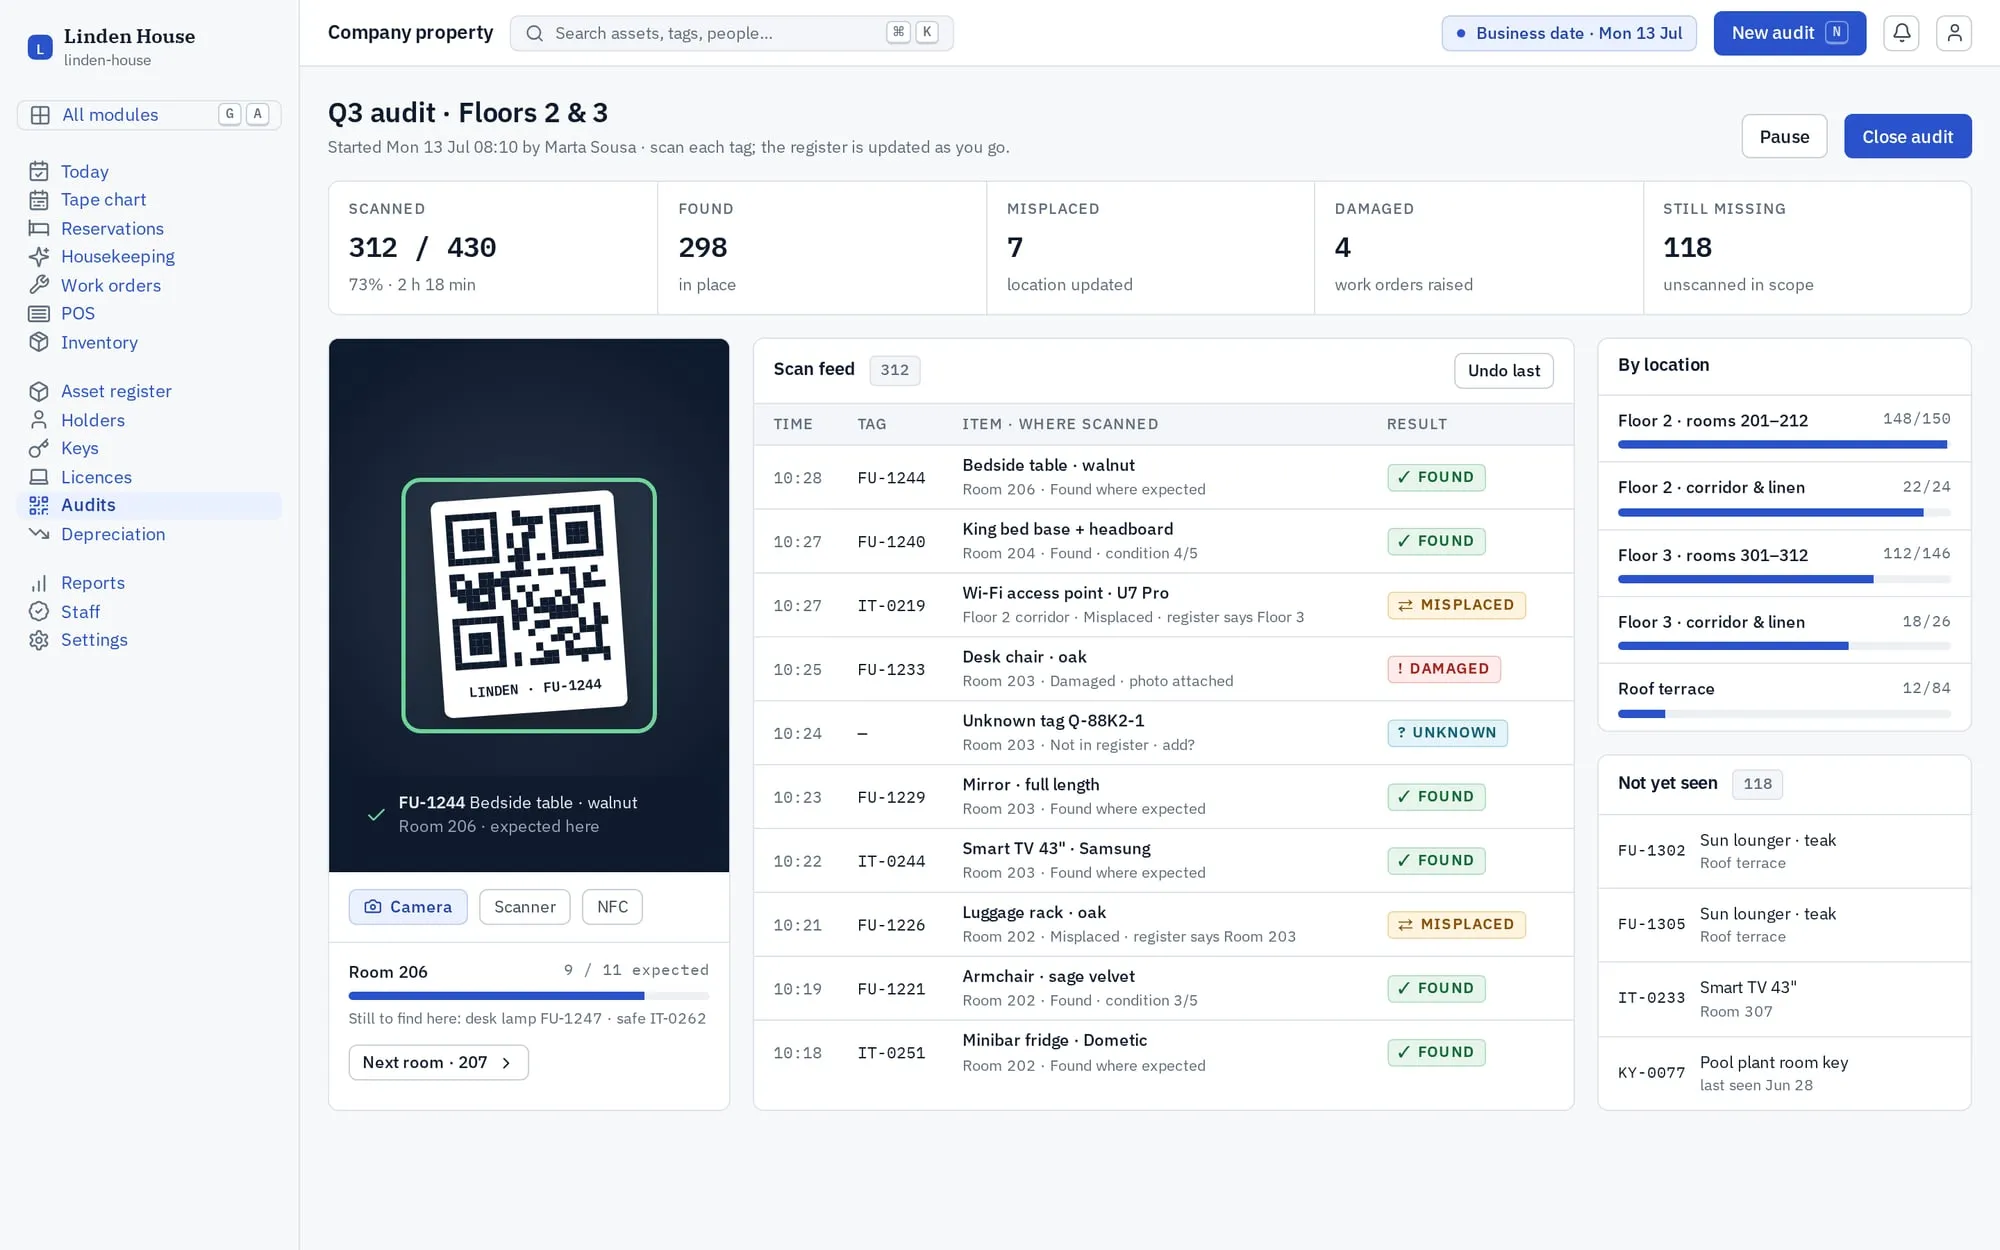
Task: Click the Asset register cube icon
Action: tap(39, 391)
